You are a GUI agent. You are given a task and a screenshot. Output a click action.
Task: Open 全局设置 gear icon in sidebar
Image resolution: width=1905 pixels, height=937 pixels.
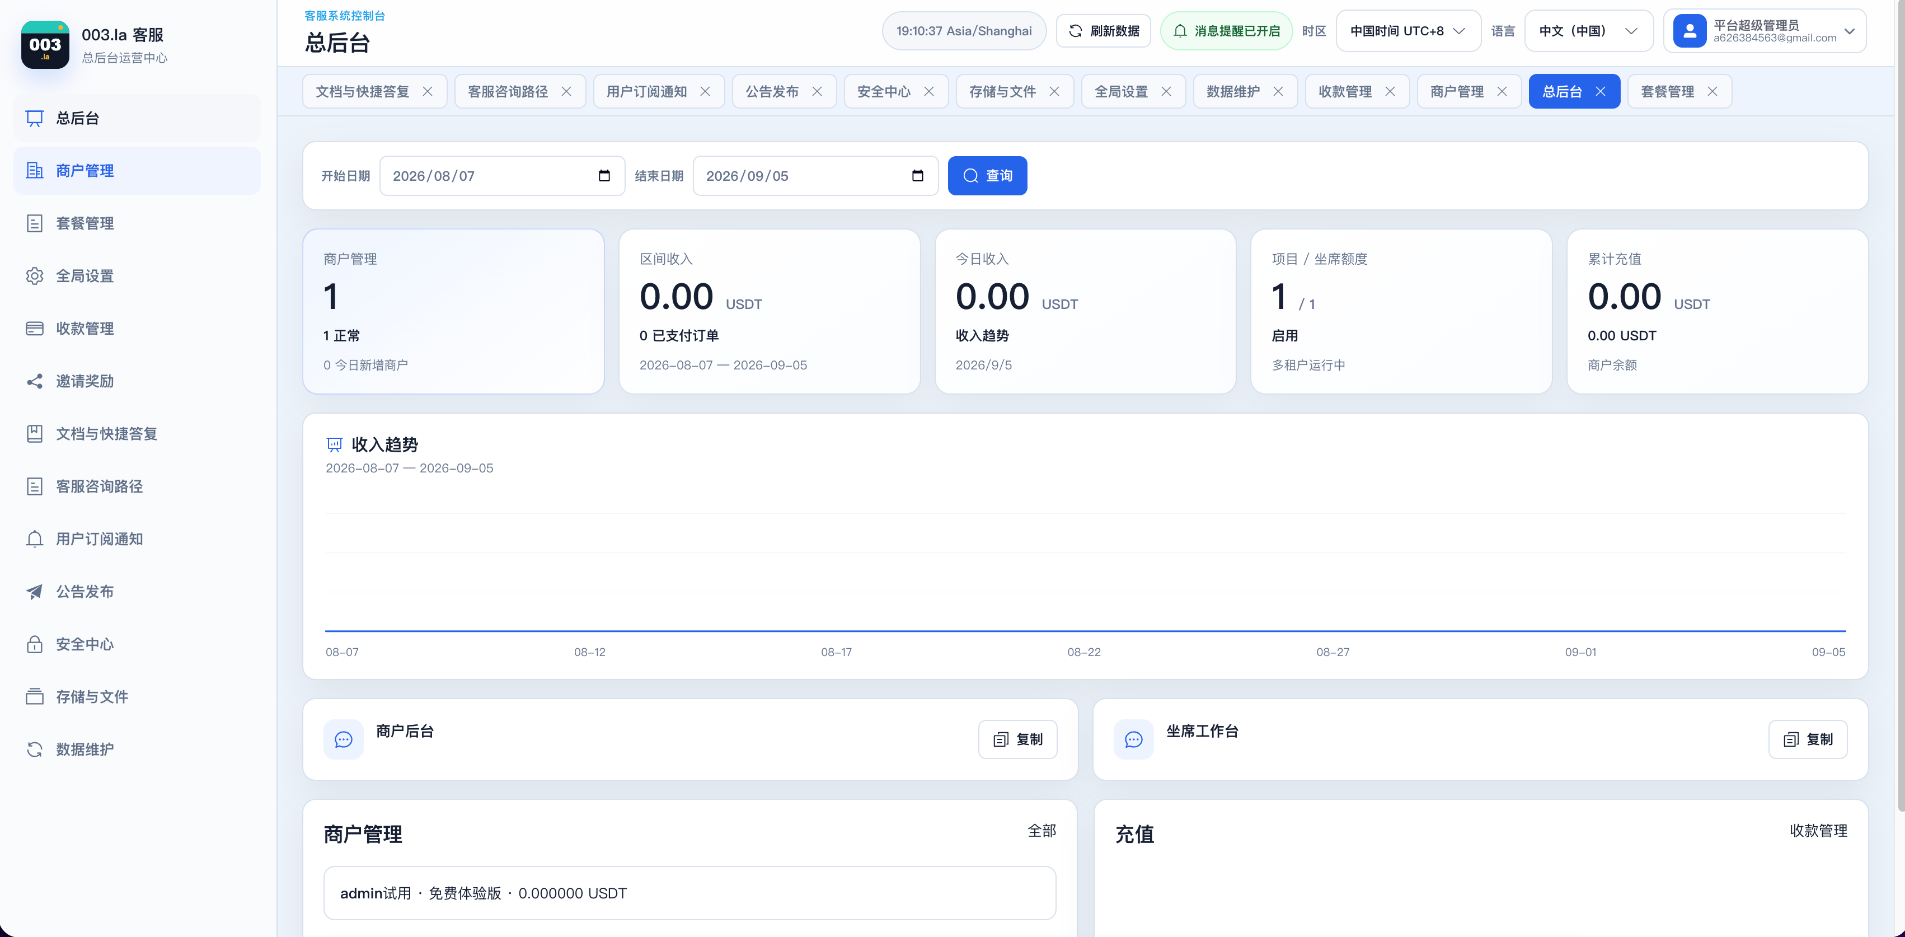pos(35,276)
